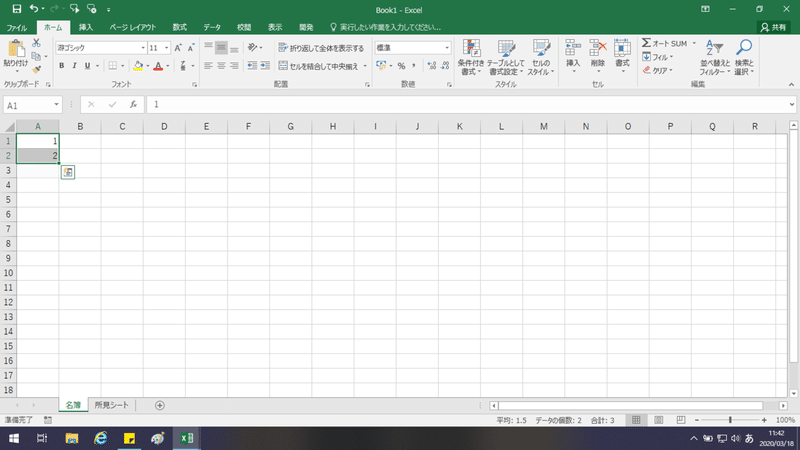Decrease decimal places

445,66
